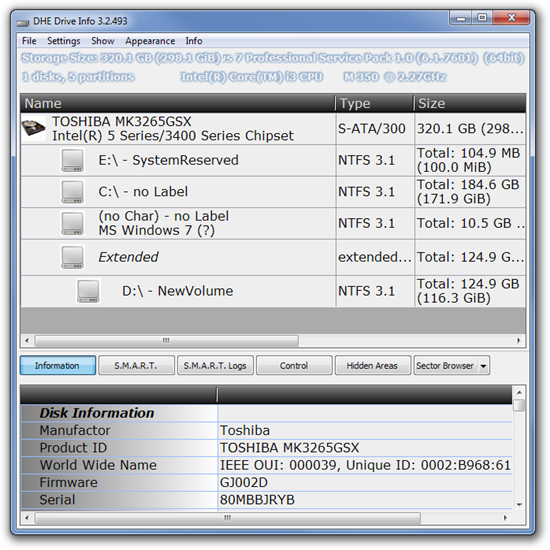Open the Appearance menu
The width and height of the screenshot is (550, 550).
150,41
